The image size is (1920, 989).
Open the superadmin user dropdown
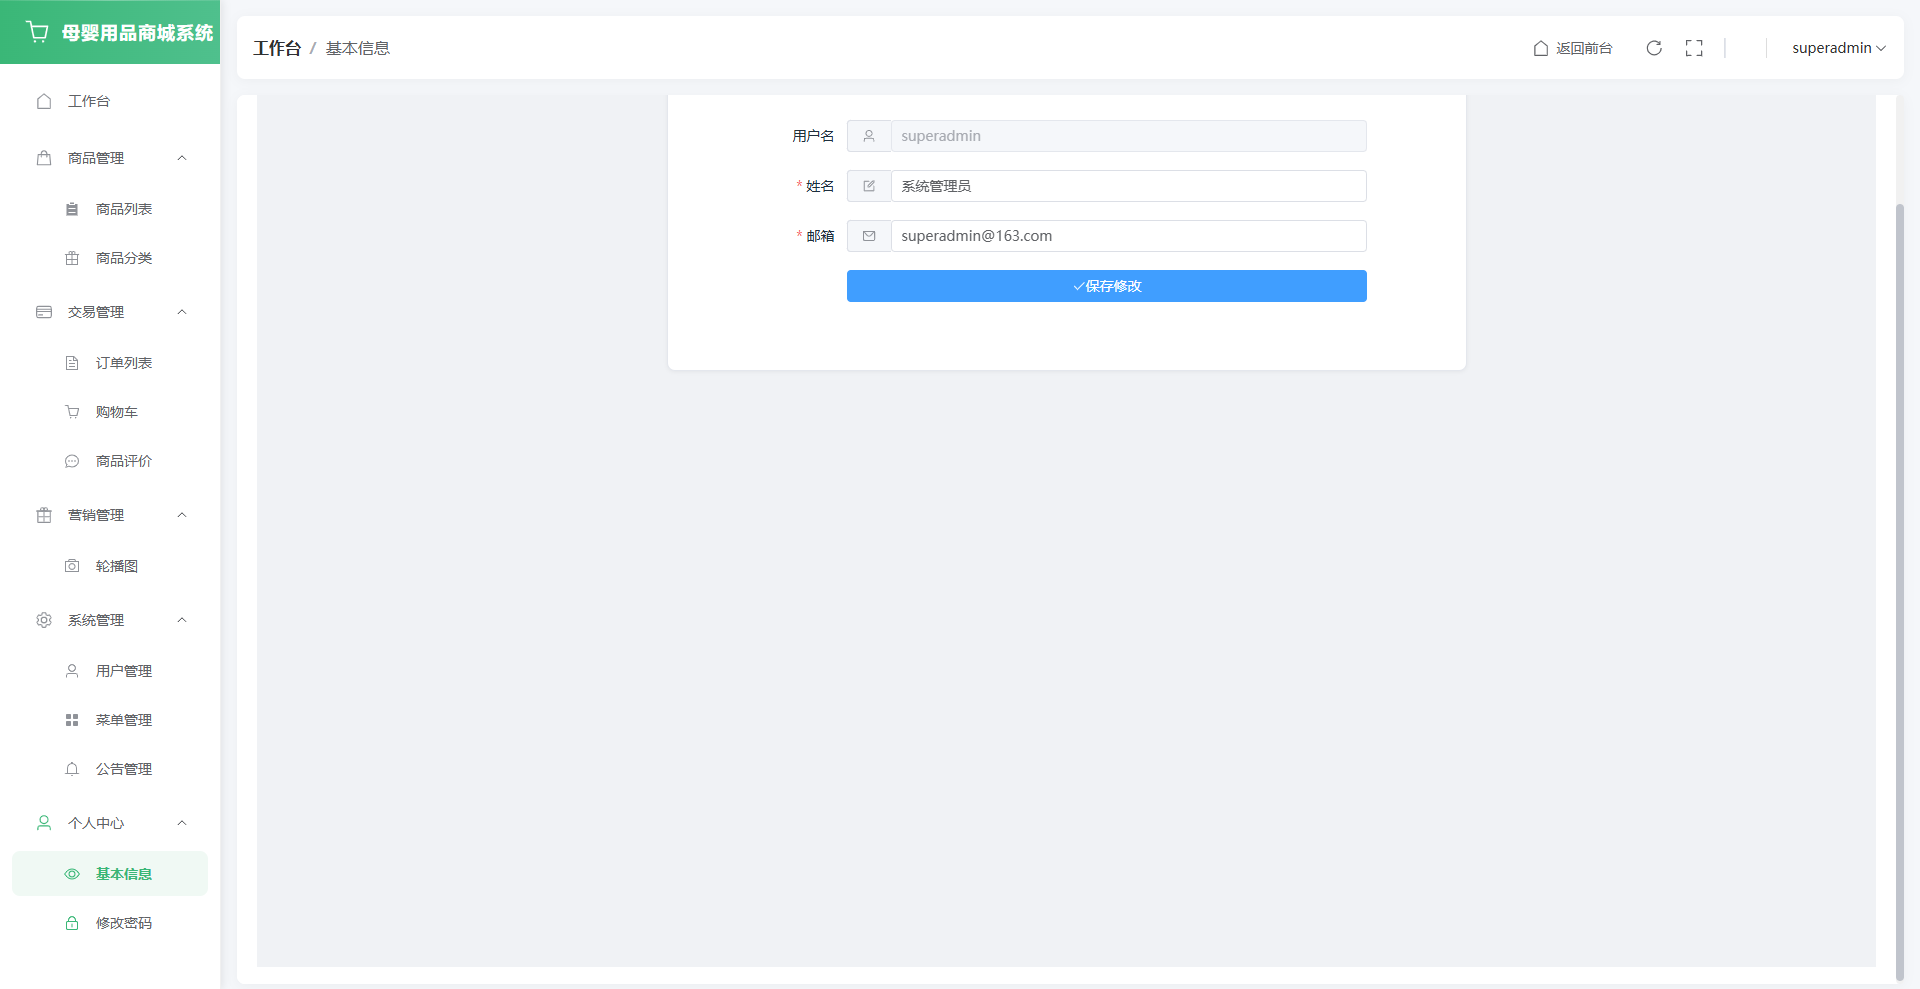point(1838,48)
